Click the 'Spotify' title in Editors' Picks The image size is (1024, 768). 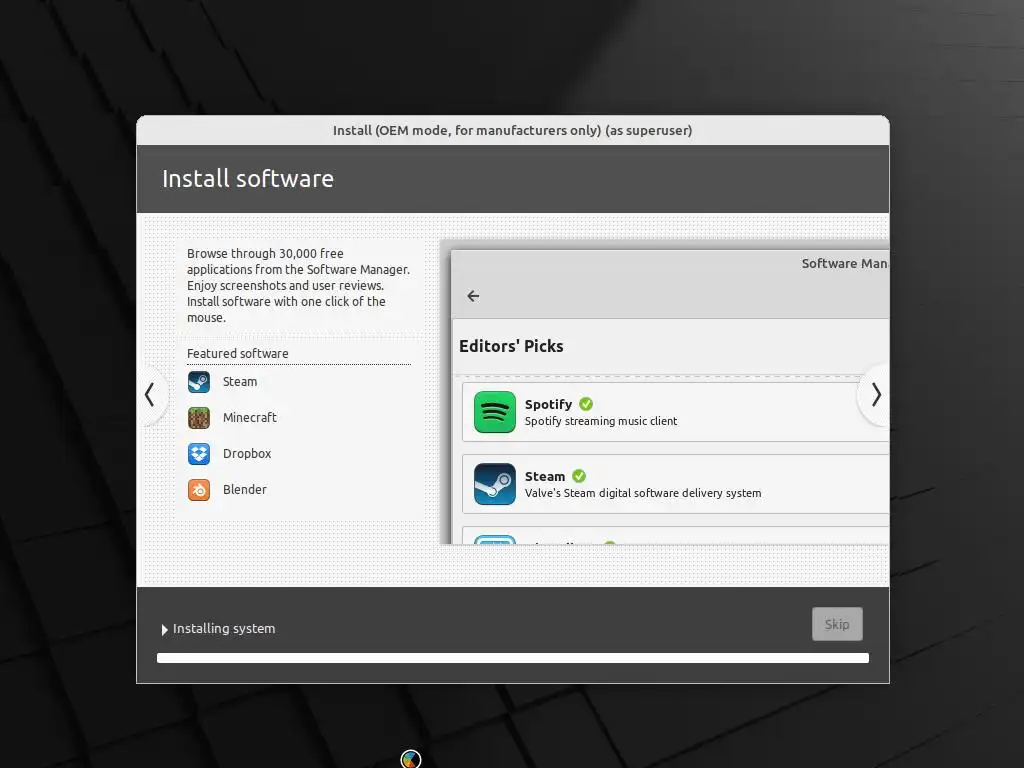click(x=548, y=404)
